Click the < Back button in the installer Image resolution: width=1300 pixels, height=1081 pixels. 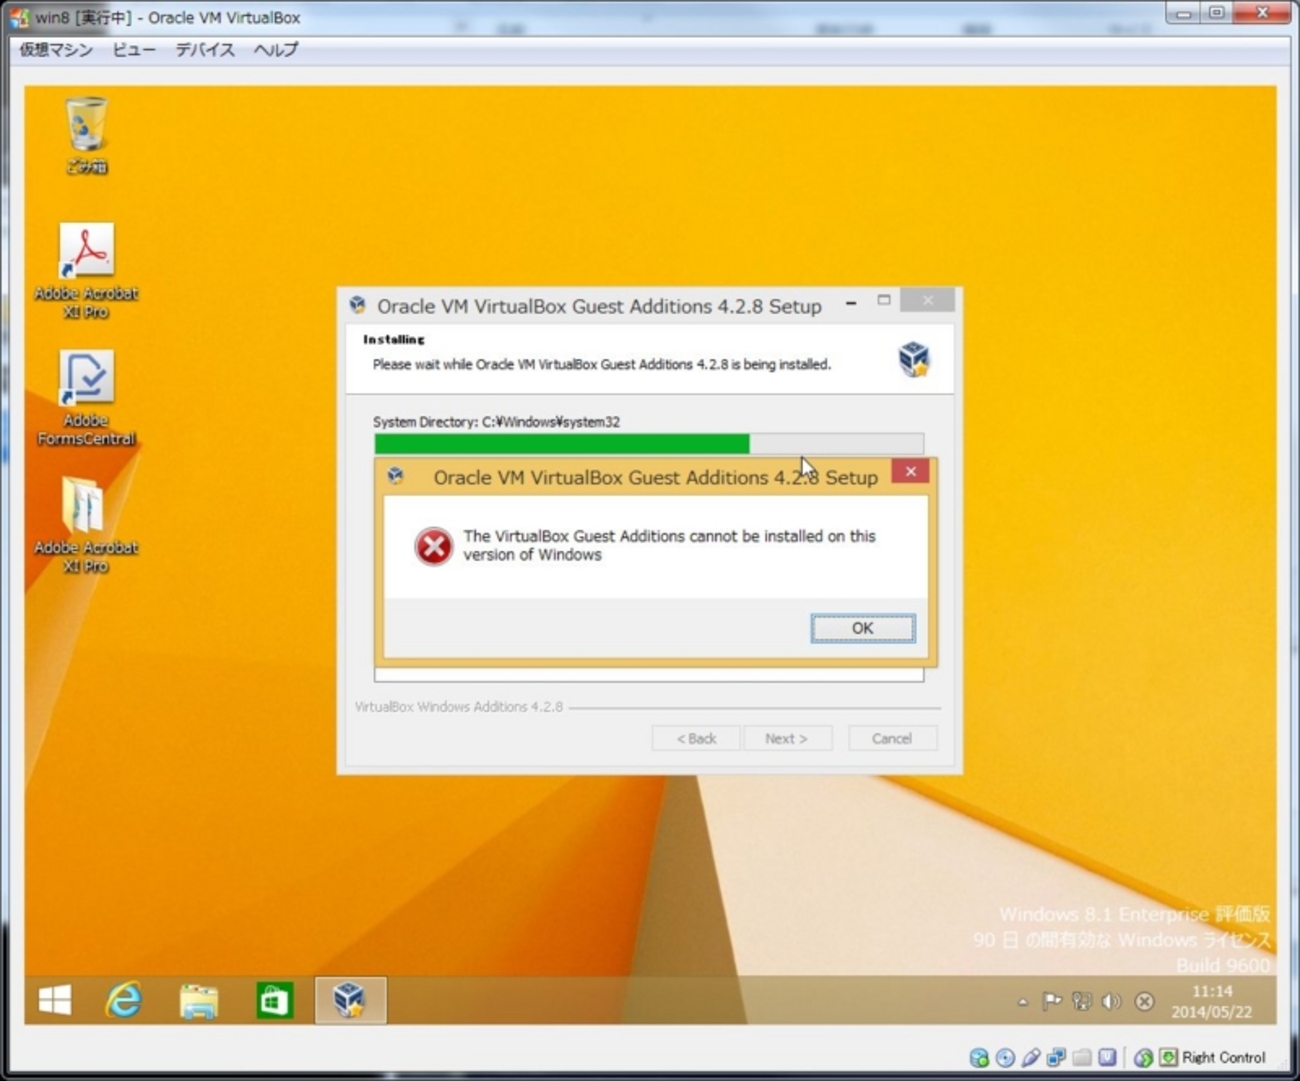[x=696, y=738]
